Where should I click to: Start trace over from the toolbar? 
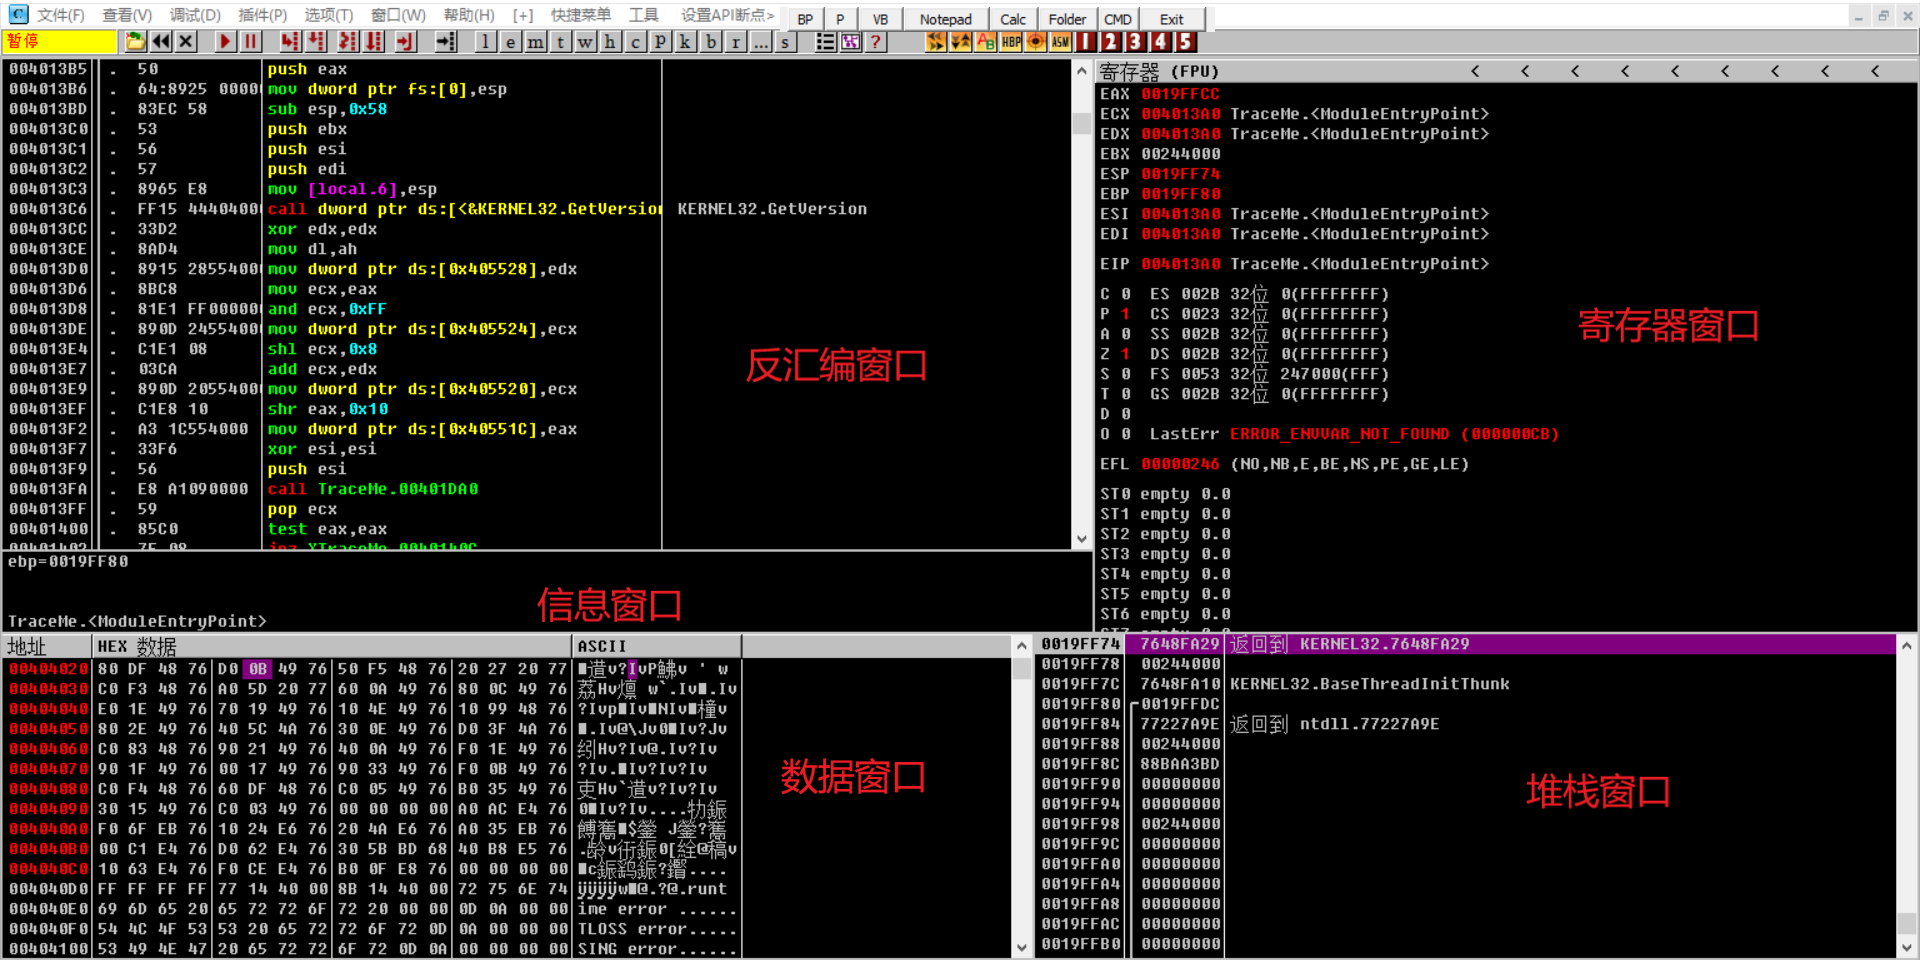pyautogui.click(x=374, y=41)
